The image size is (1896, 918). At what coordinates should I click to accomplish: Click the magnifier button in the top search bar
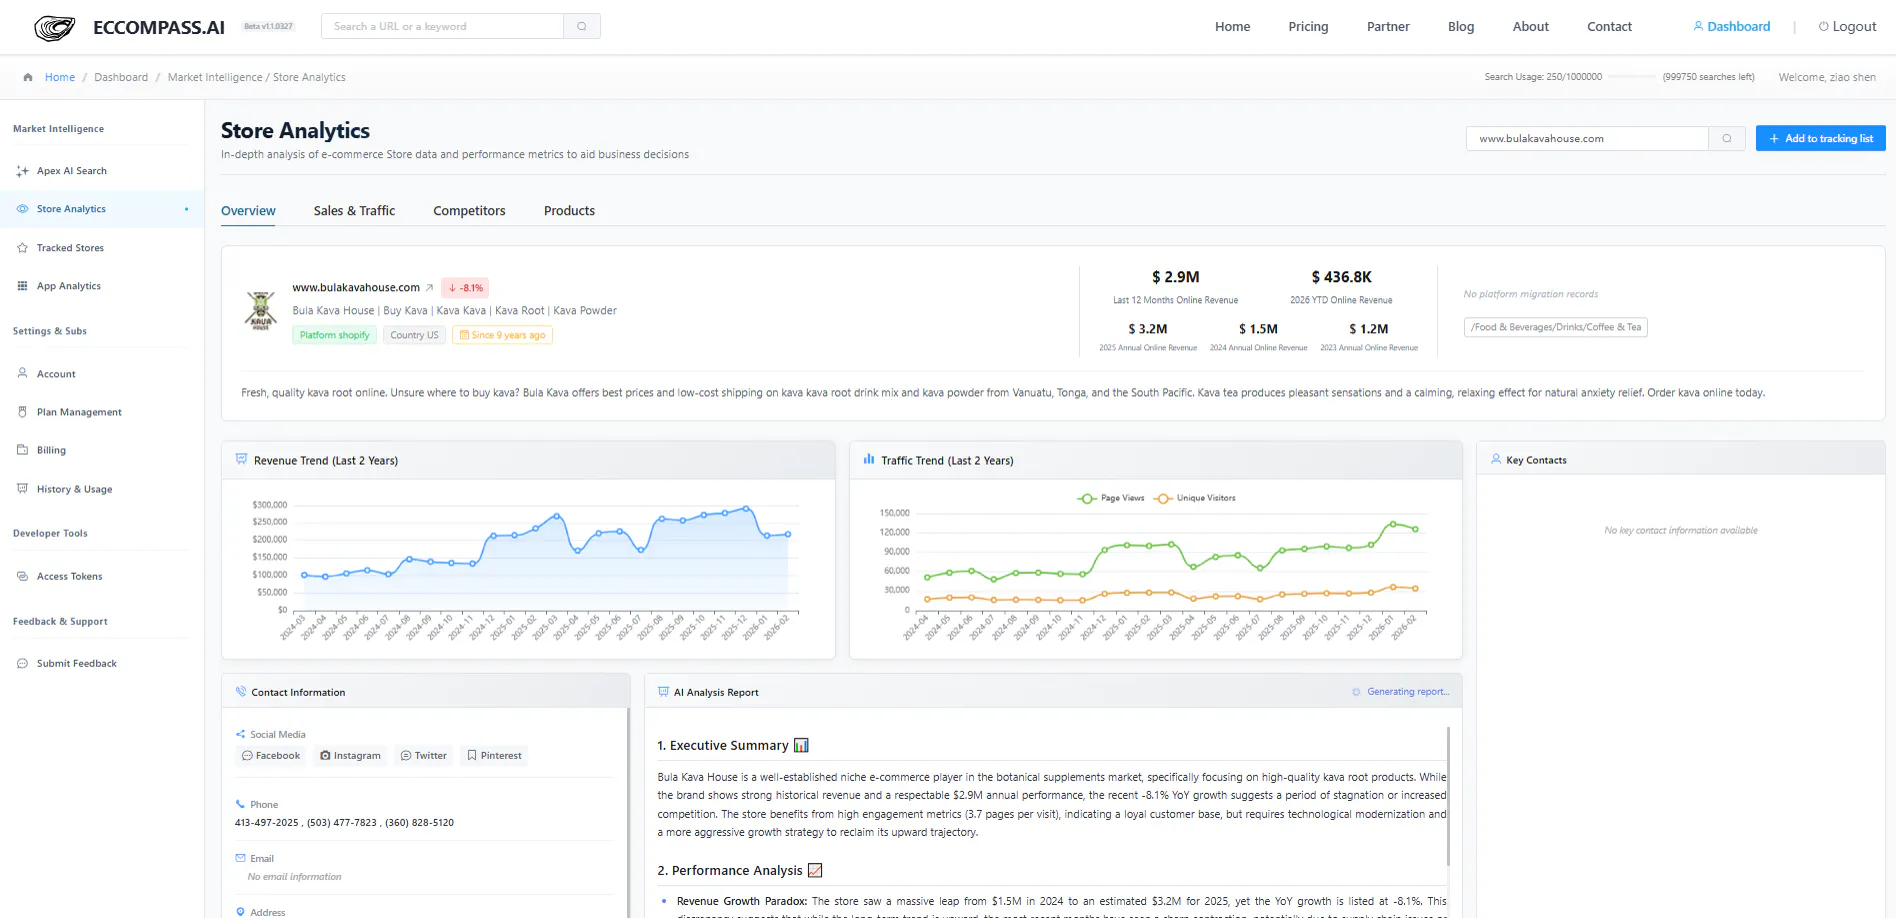(582, 26)
